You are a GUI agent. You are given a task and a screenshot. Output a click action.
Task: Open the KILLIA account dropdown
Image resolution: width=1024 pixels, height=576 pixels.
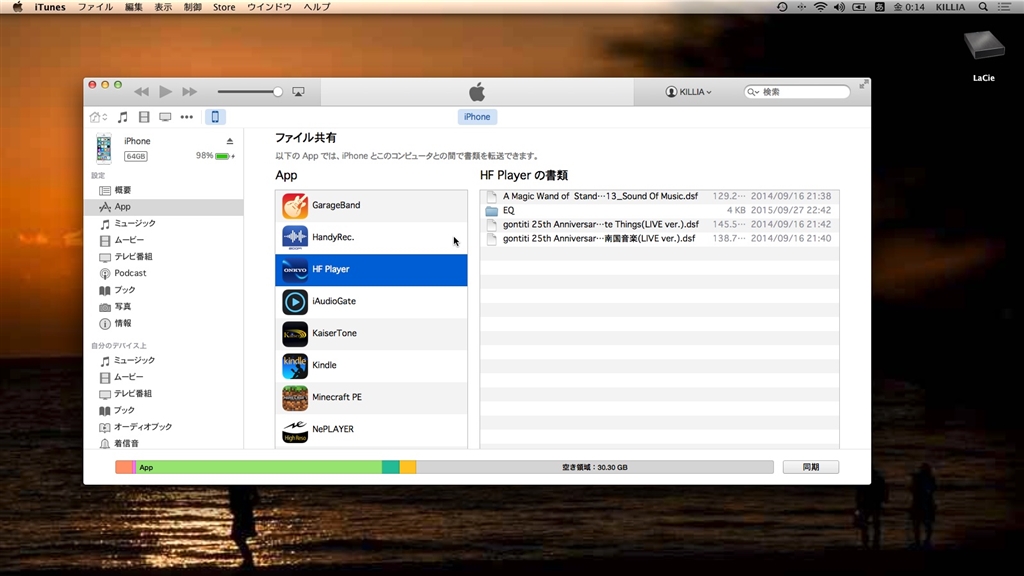click(688, 92)
